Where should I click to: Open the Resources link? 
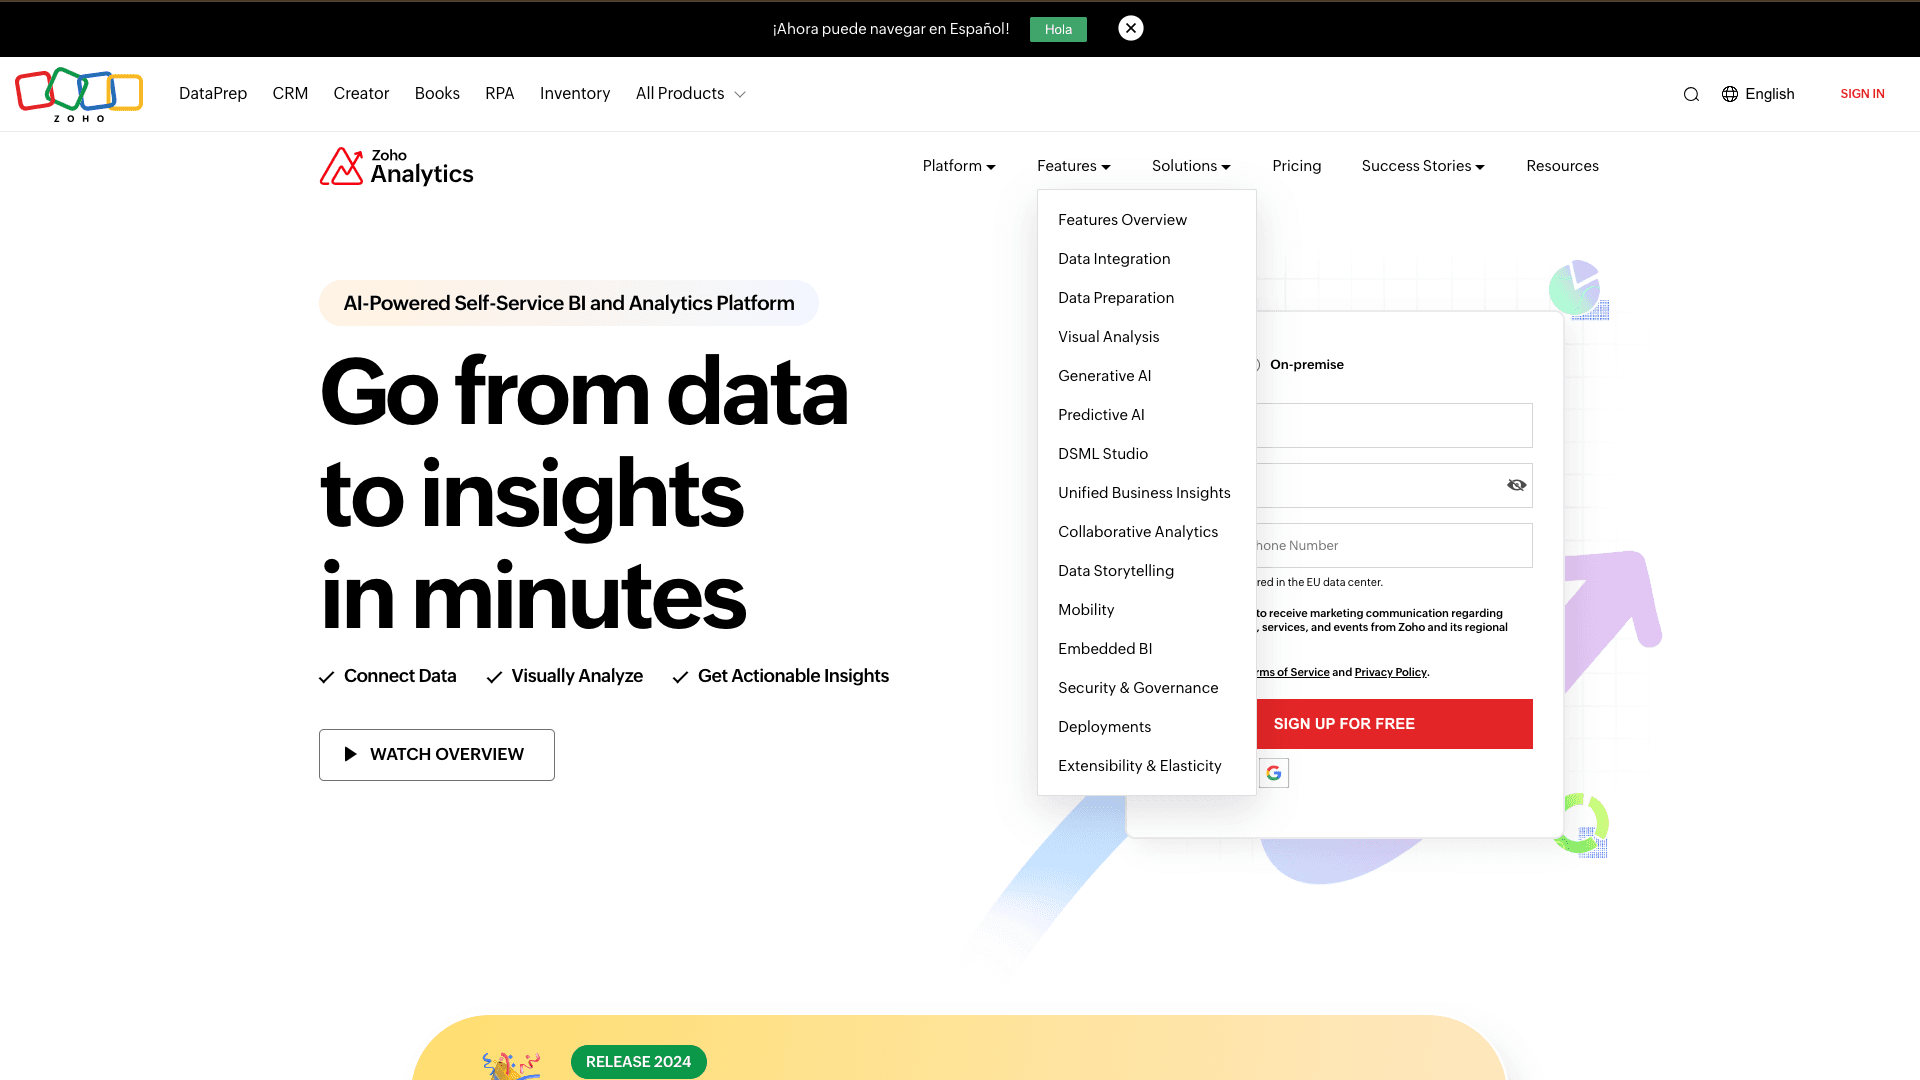point(1562,166)
